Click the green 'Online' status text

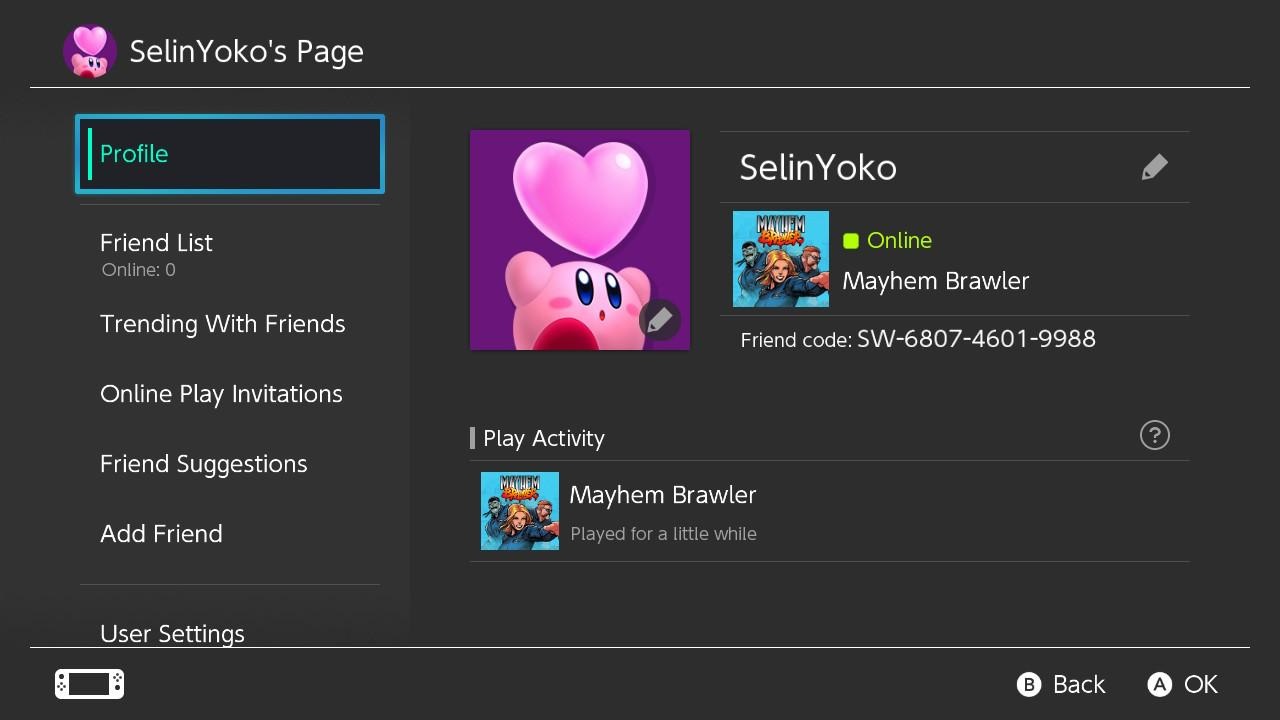[x=899, y=241]
